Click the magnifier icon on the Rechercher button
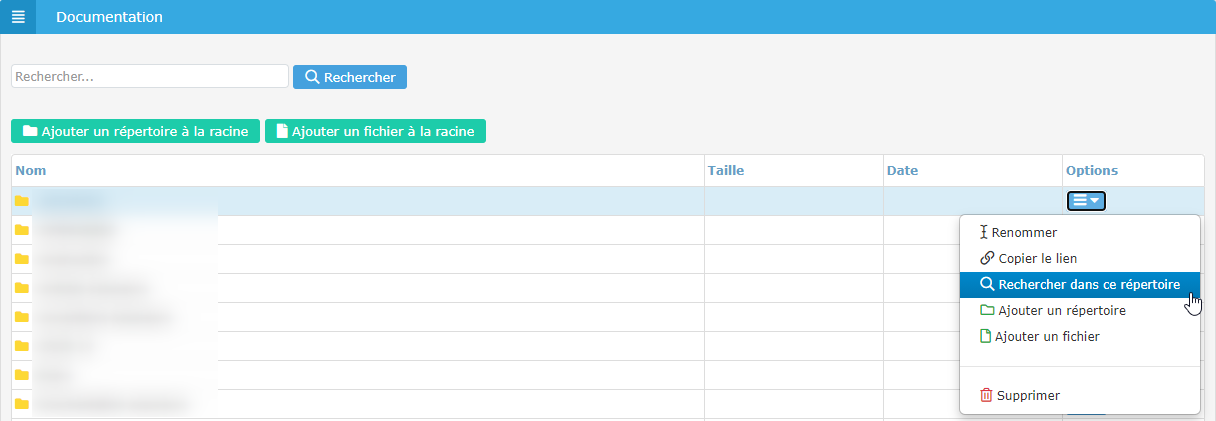 coord(312,77)
